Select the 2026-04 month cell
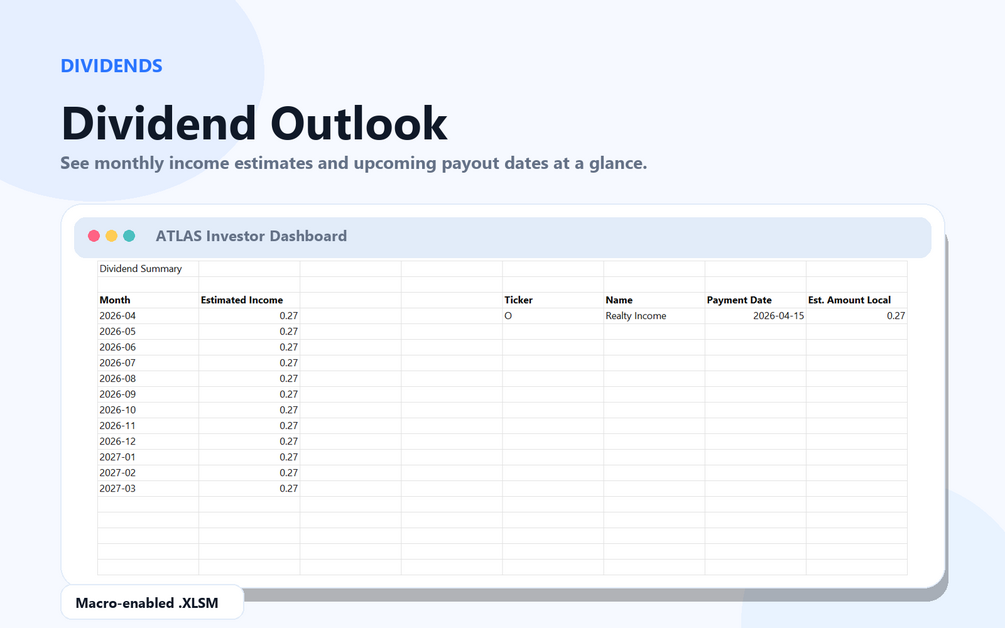Viewport: 1005px width, 628px height. click(148, 316)
